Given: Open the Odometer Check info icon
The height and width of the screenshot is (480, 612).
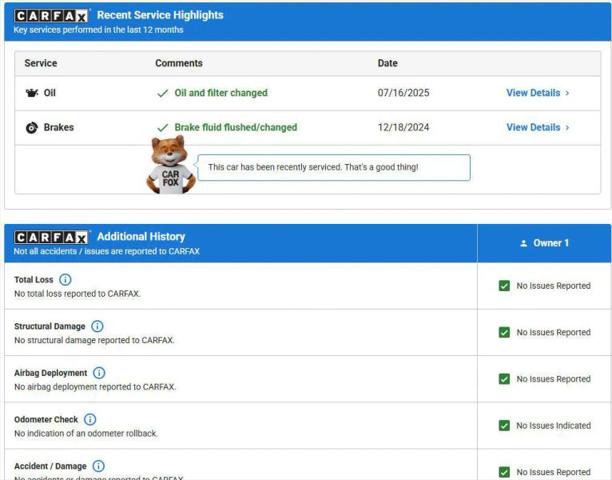Looking at the screenshot, I should pos(90,419).
